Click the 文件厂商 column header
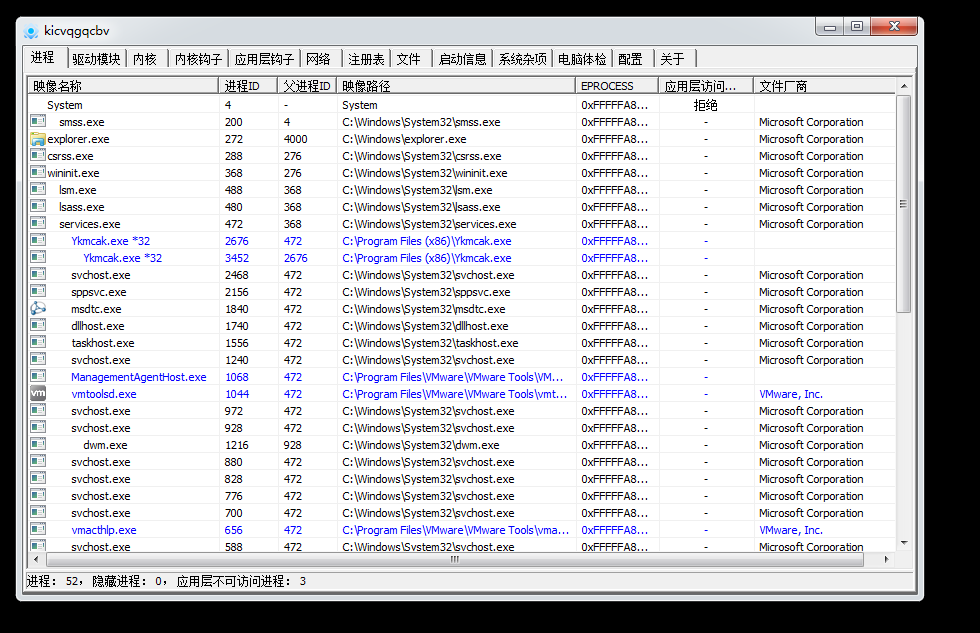This screenshot has height=633, width=980. [x=824, y=87]
